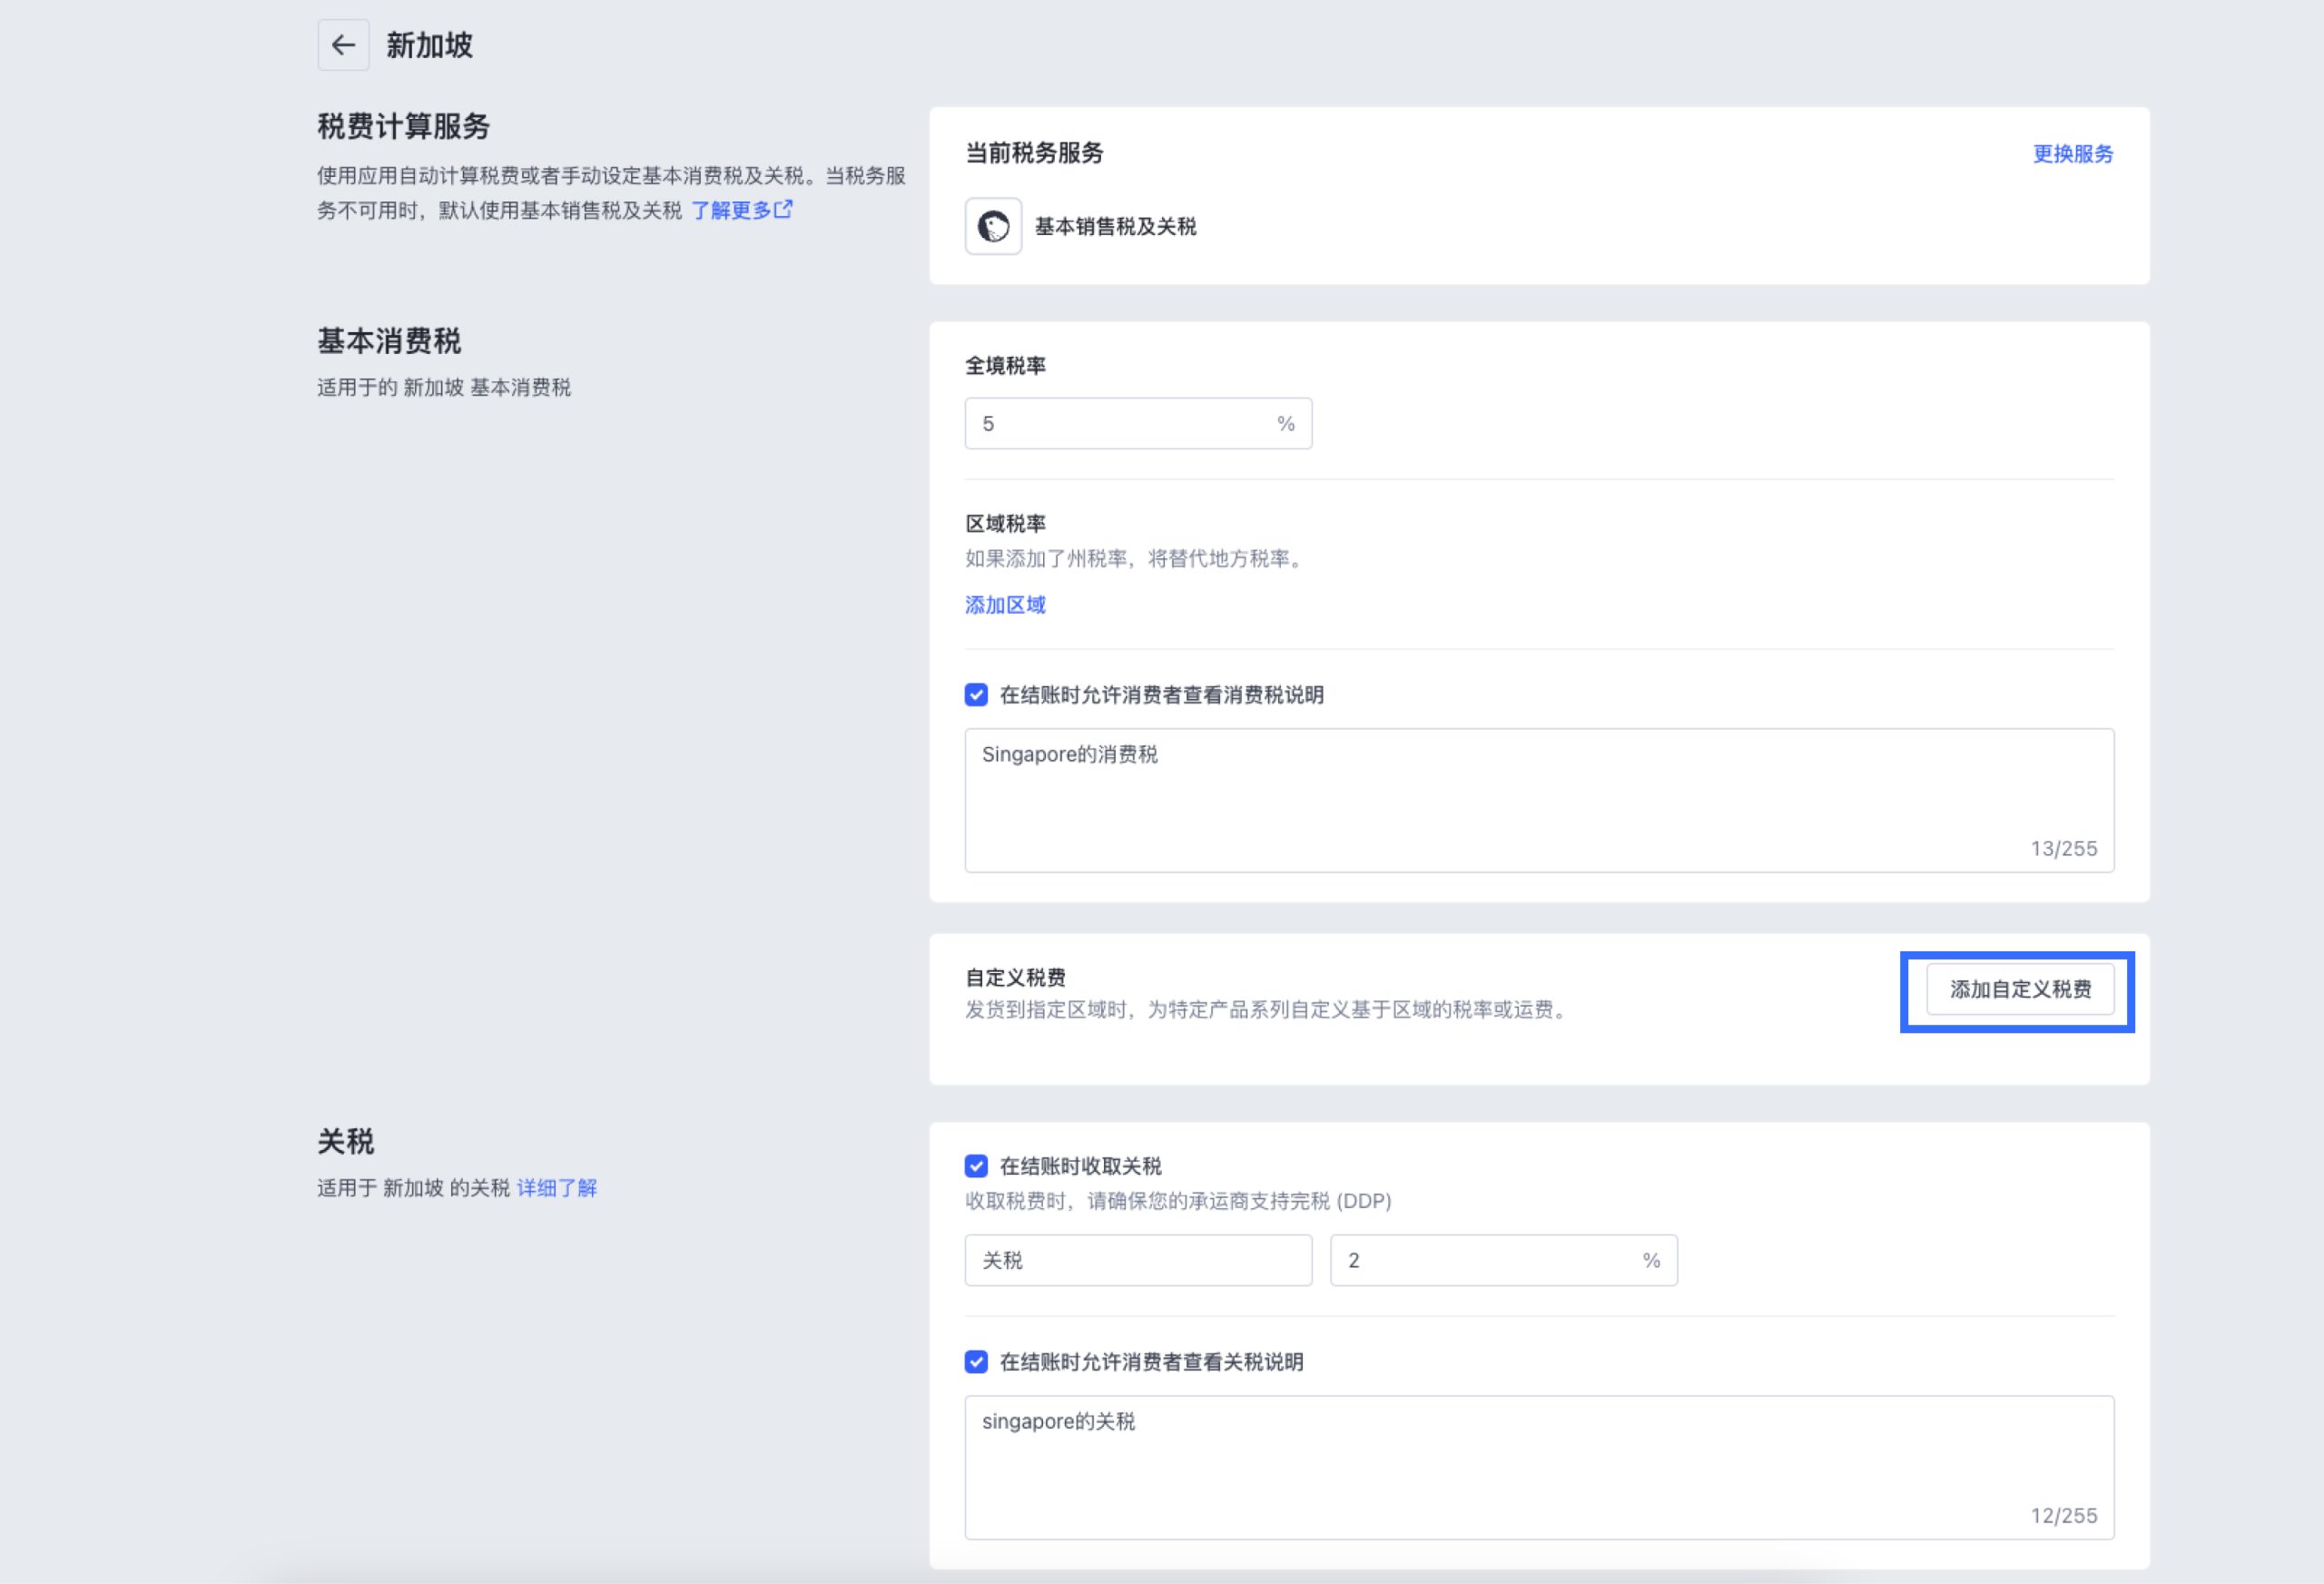
Task: Click the singapore的关税 description textarea
Action: pyautogui.click(x=1538, y=1467)
